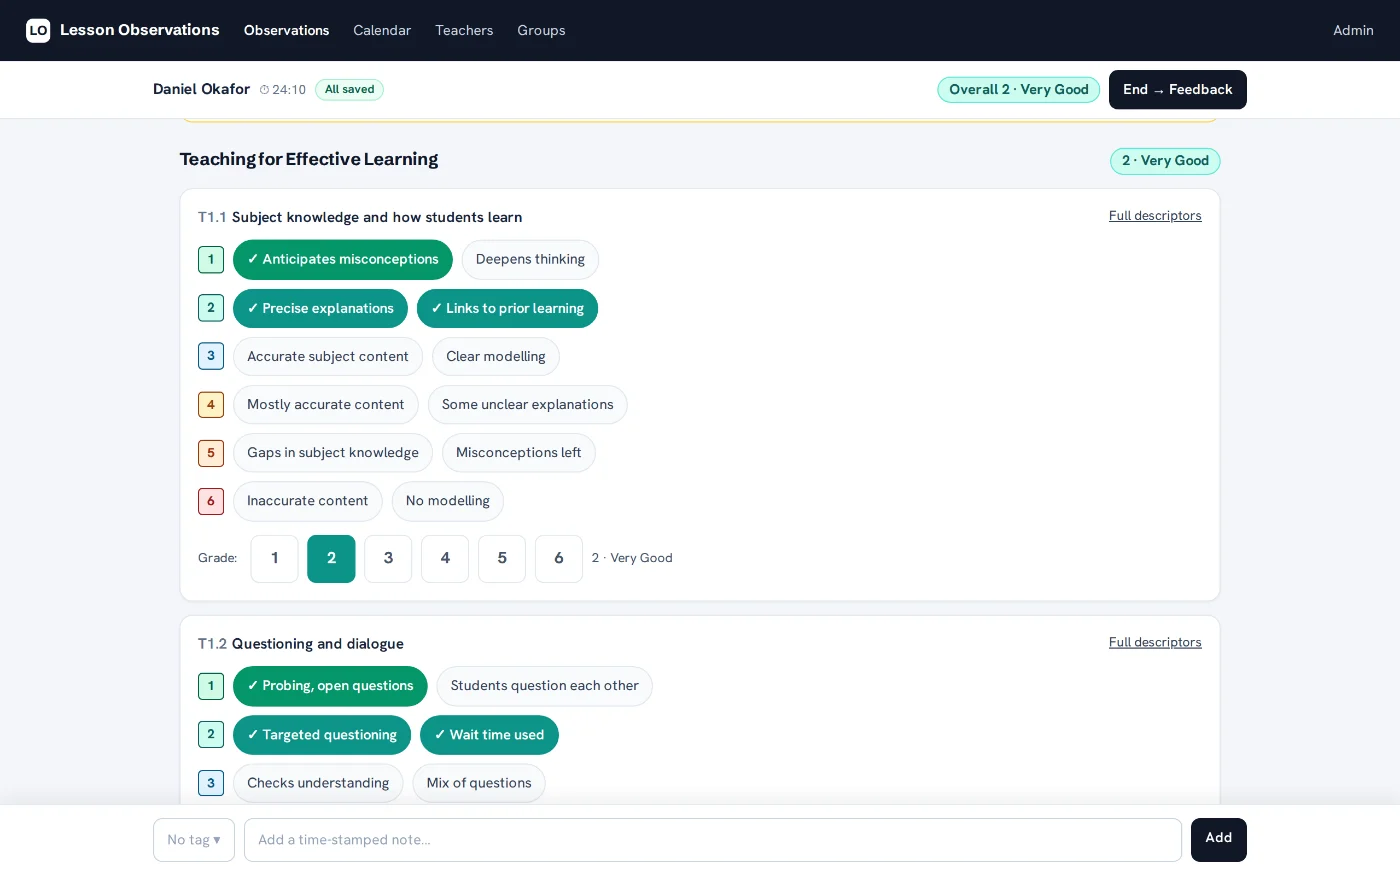Click the time-stamped note input field
Image resolution: width=1400 pixels, height=875 pixels.
click(713, 840)
